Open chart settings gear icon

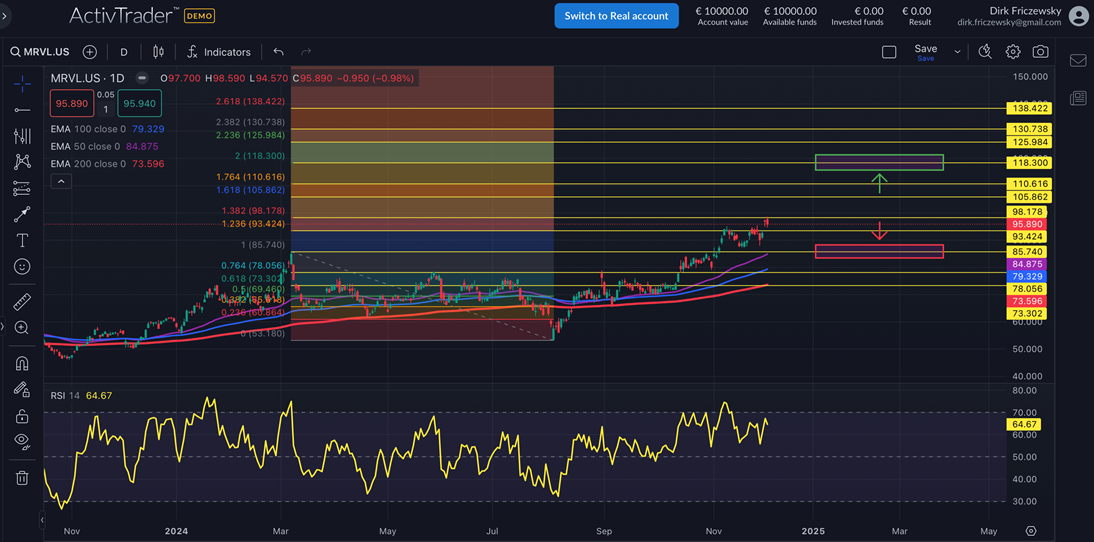[1013, 52]
